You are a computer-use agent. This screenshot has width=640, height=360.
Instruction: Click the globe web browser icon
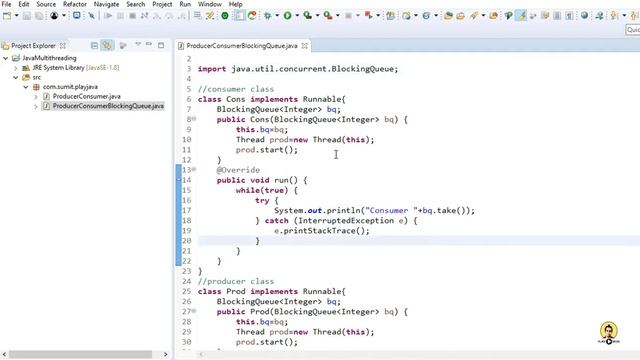point(584,16)
